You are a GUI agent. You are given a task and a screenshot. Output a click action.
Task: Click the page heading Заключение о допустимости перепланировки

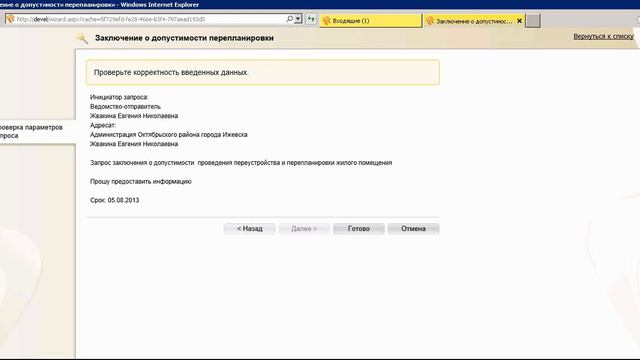184,38
